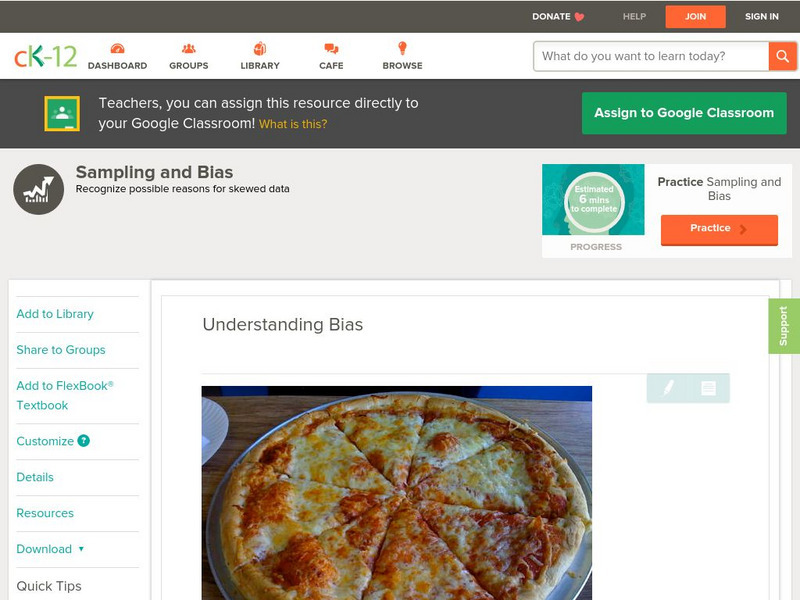
Task: Click Add to Library
Action: point(55,314)
